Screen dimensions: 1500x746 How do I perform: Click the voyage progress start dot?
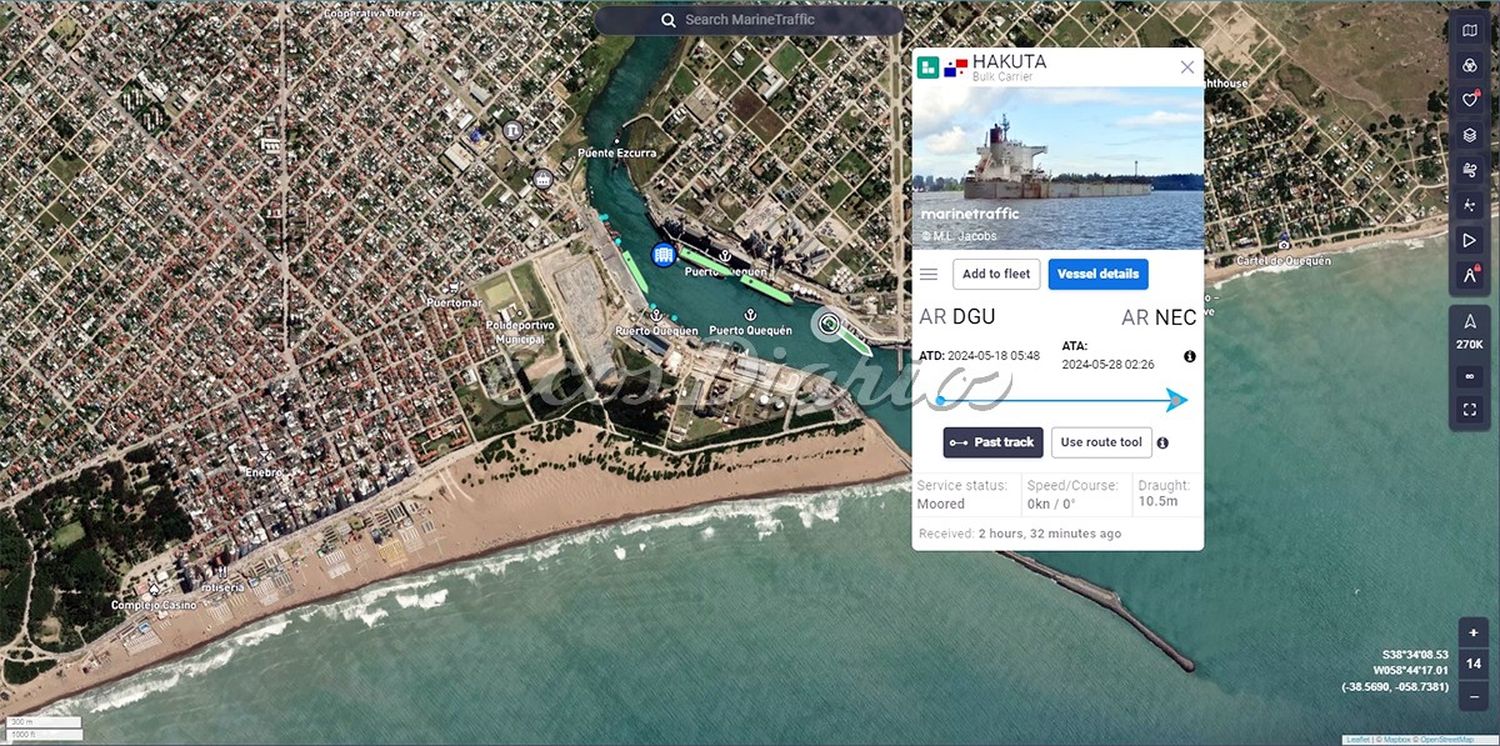940,400
